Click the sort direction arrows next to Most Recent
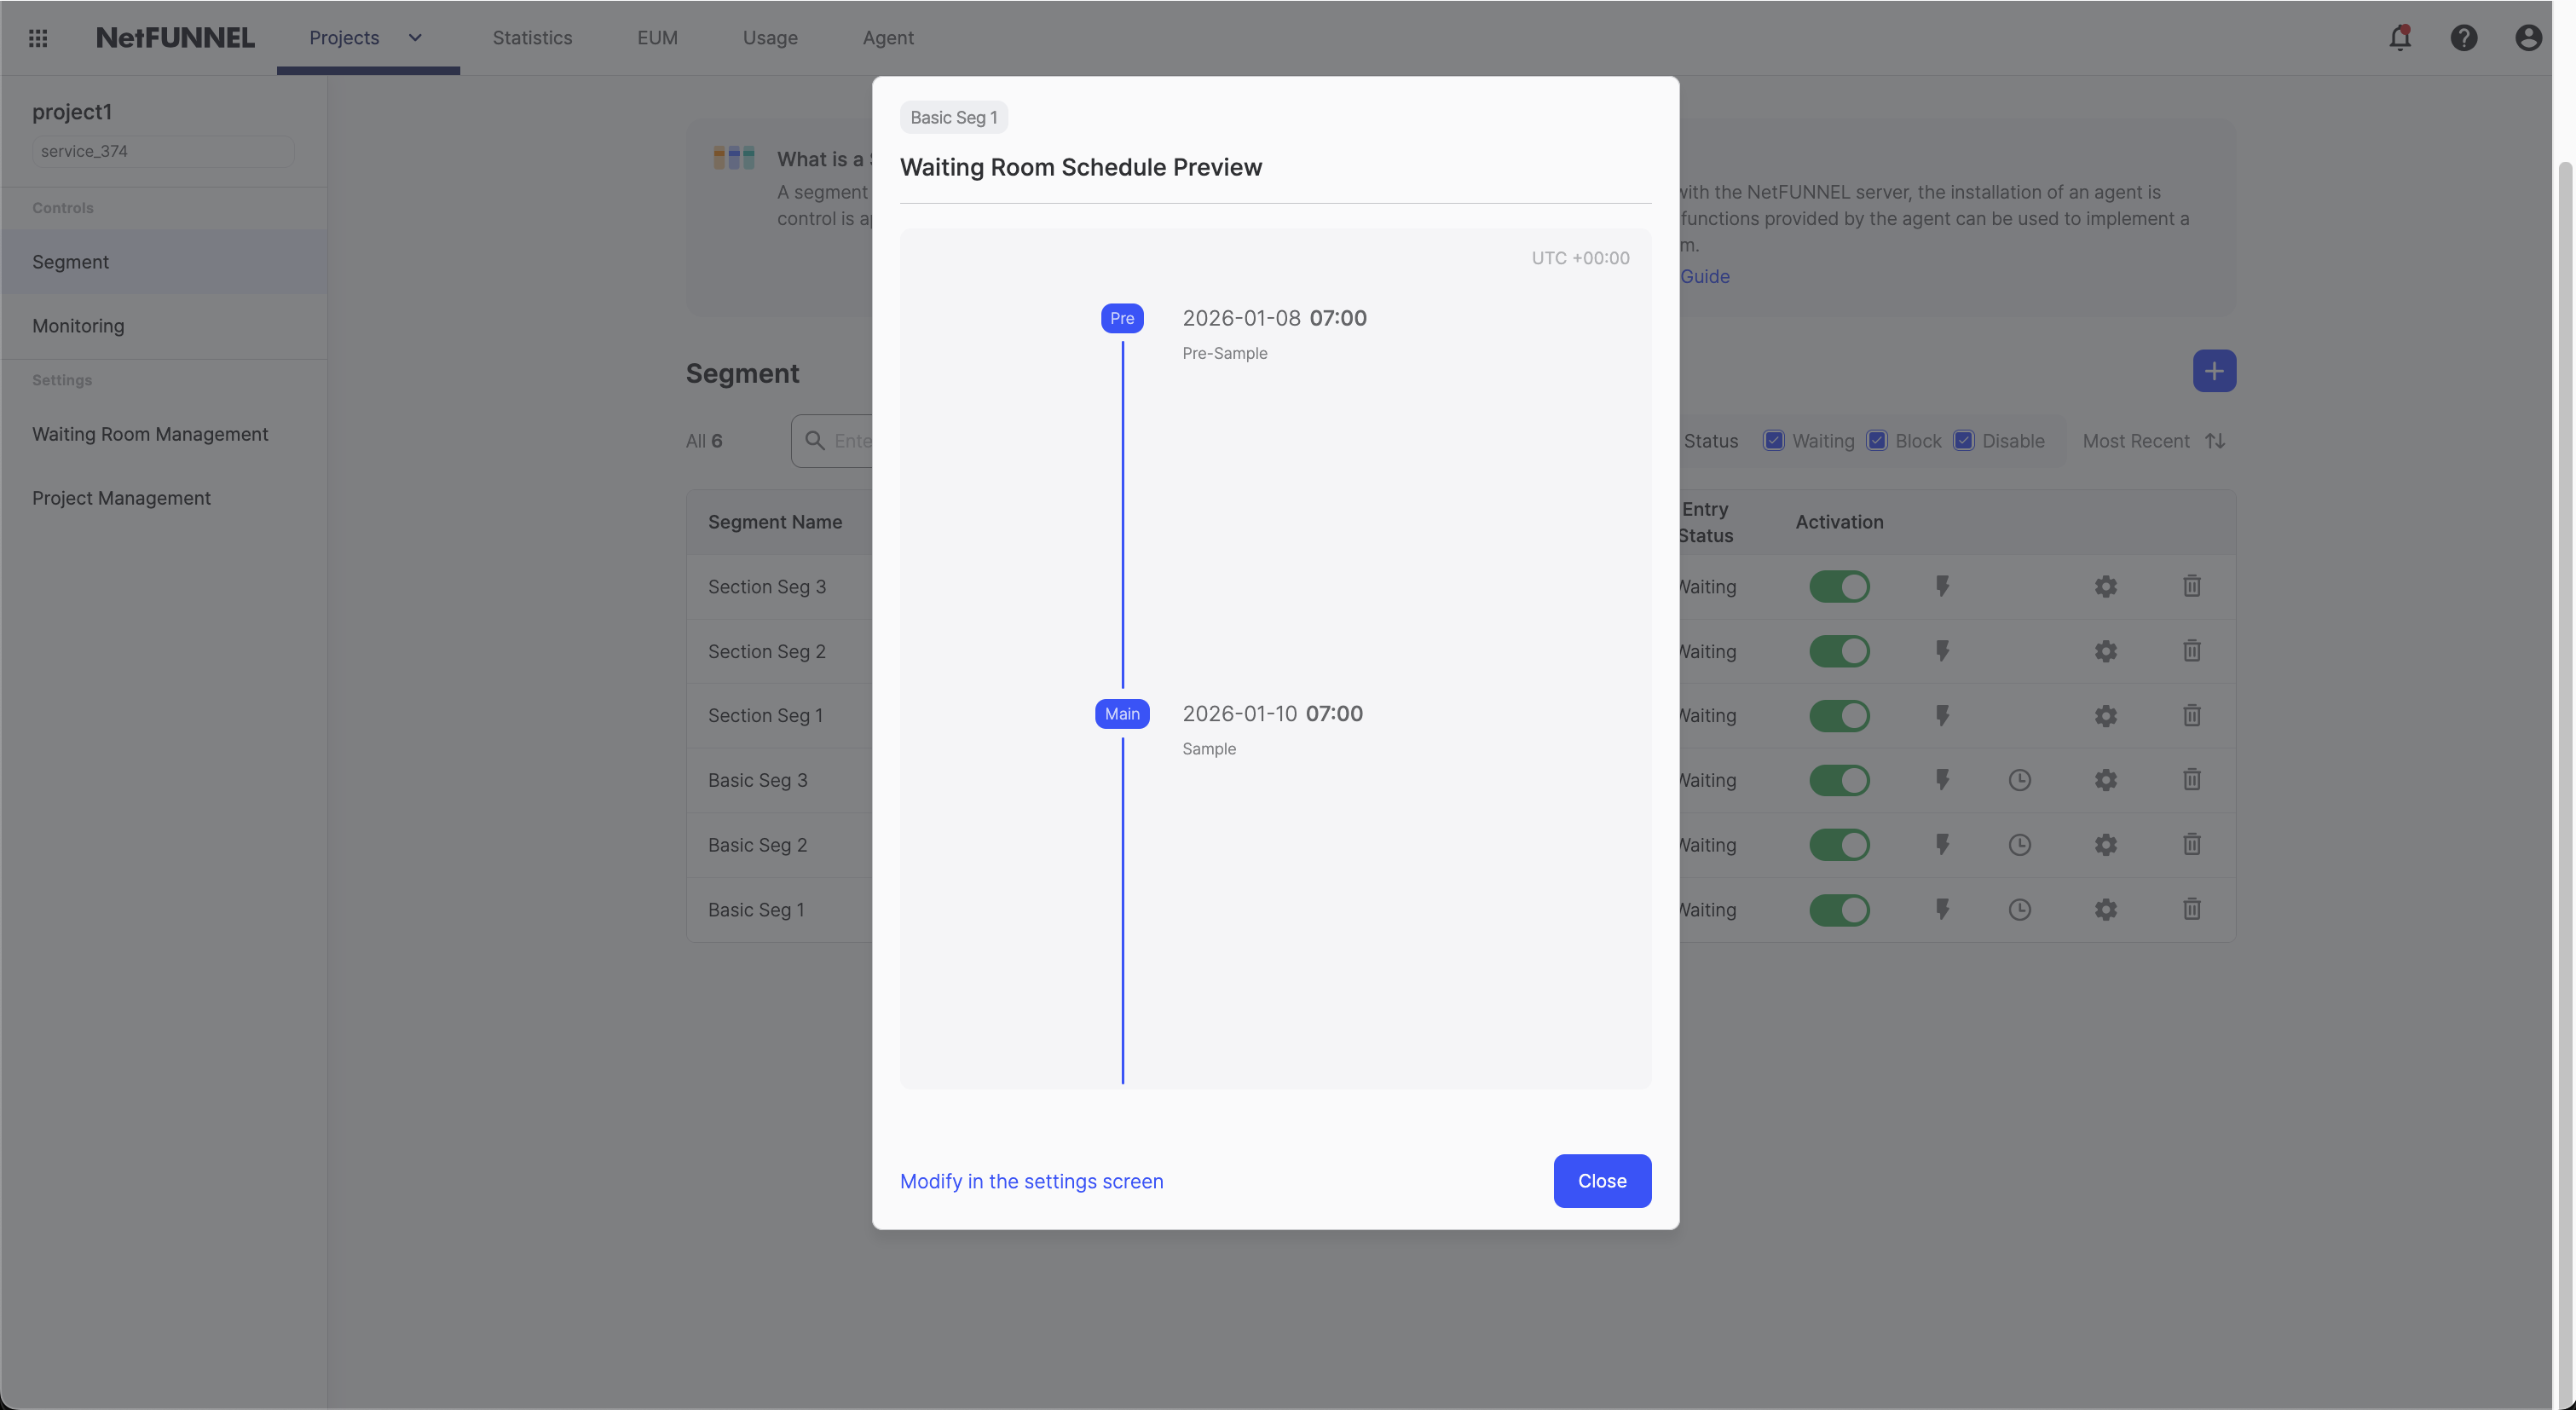The height and width of the screenshot is (1410, 2576). coord(2216,440)
